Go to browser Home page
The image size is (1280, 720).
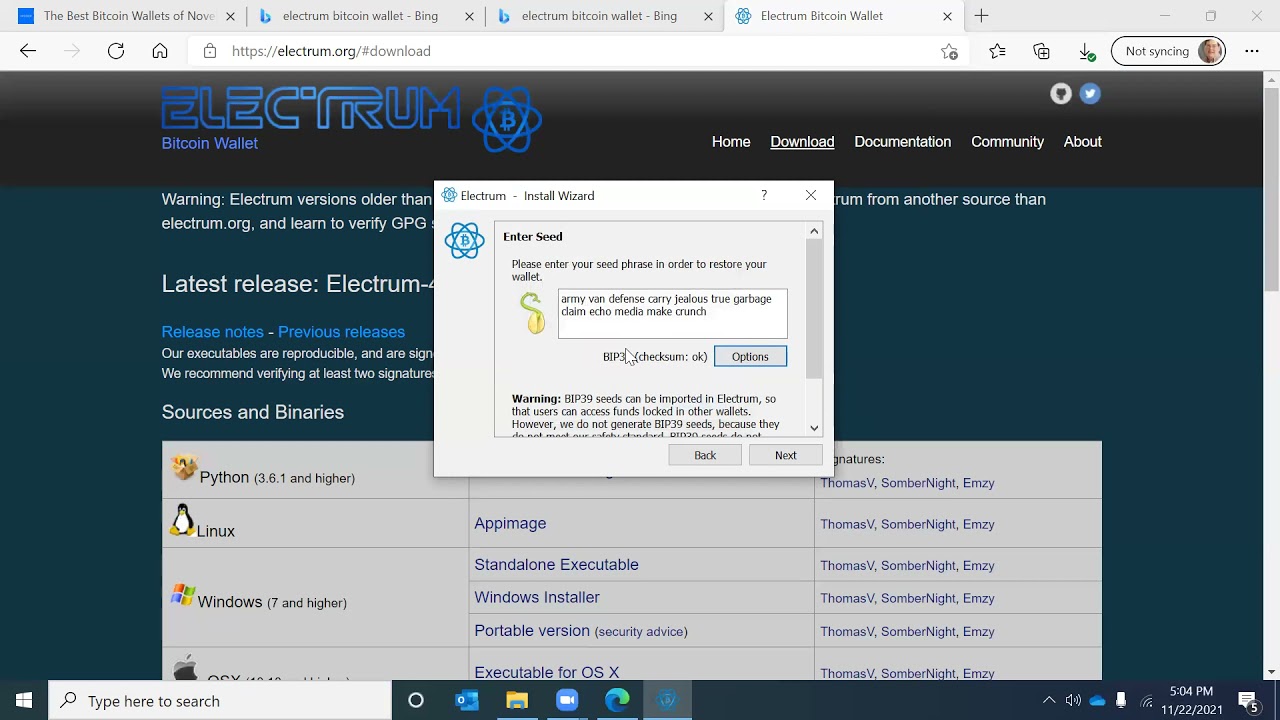coord(160,51)
